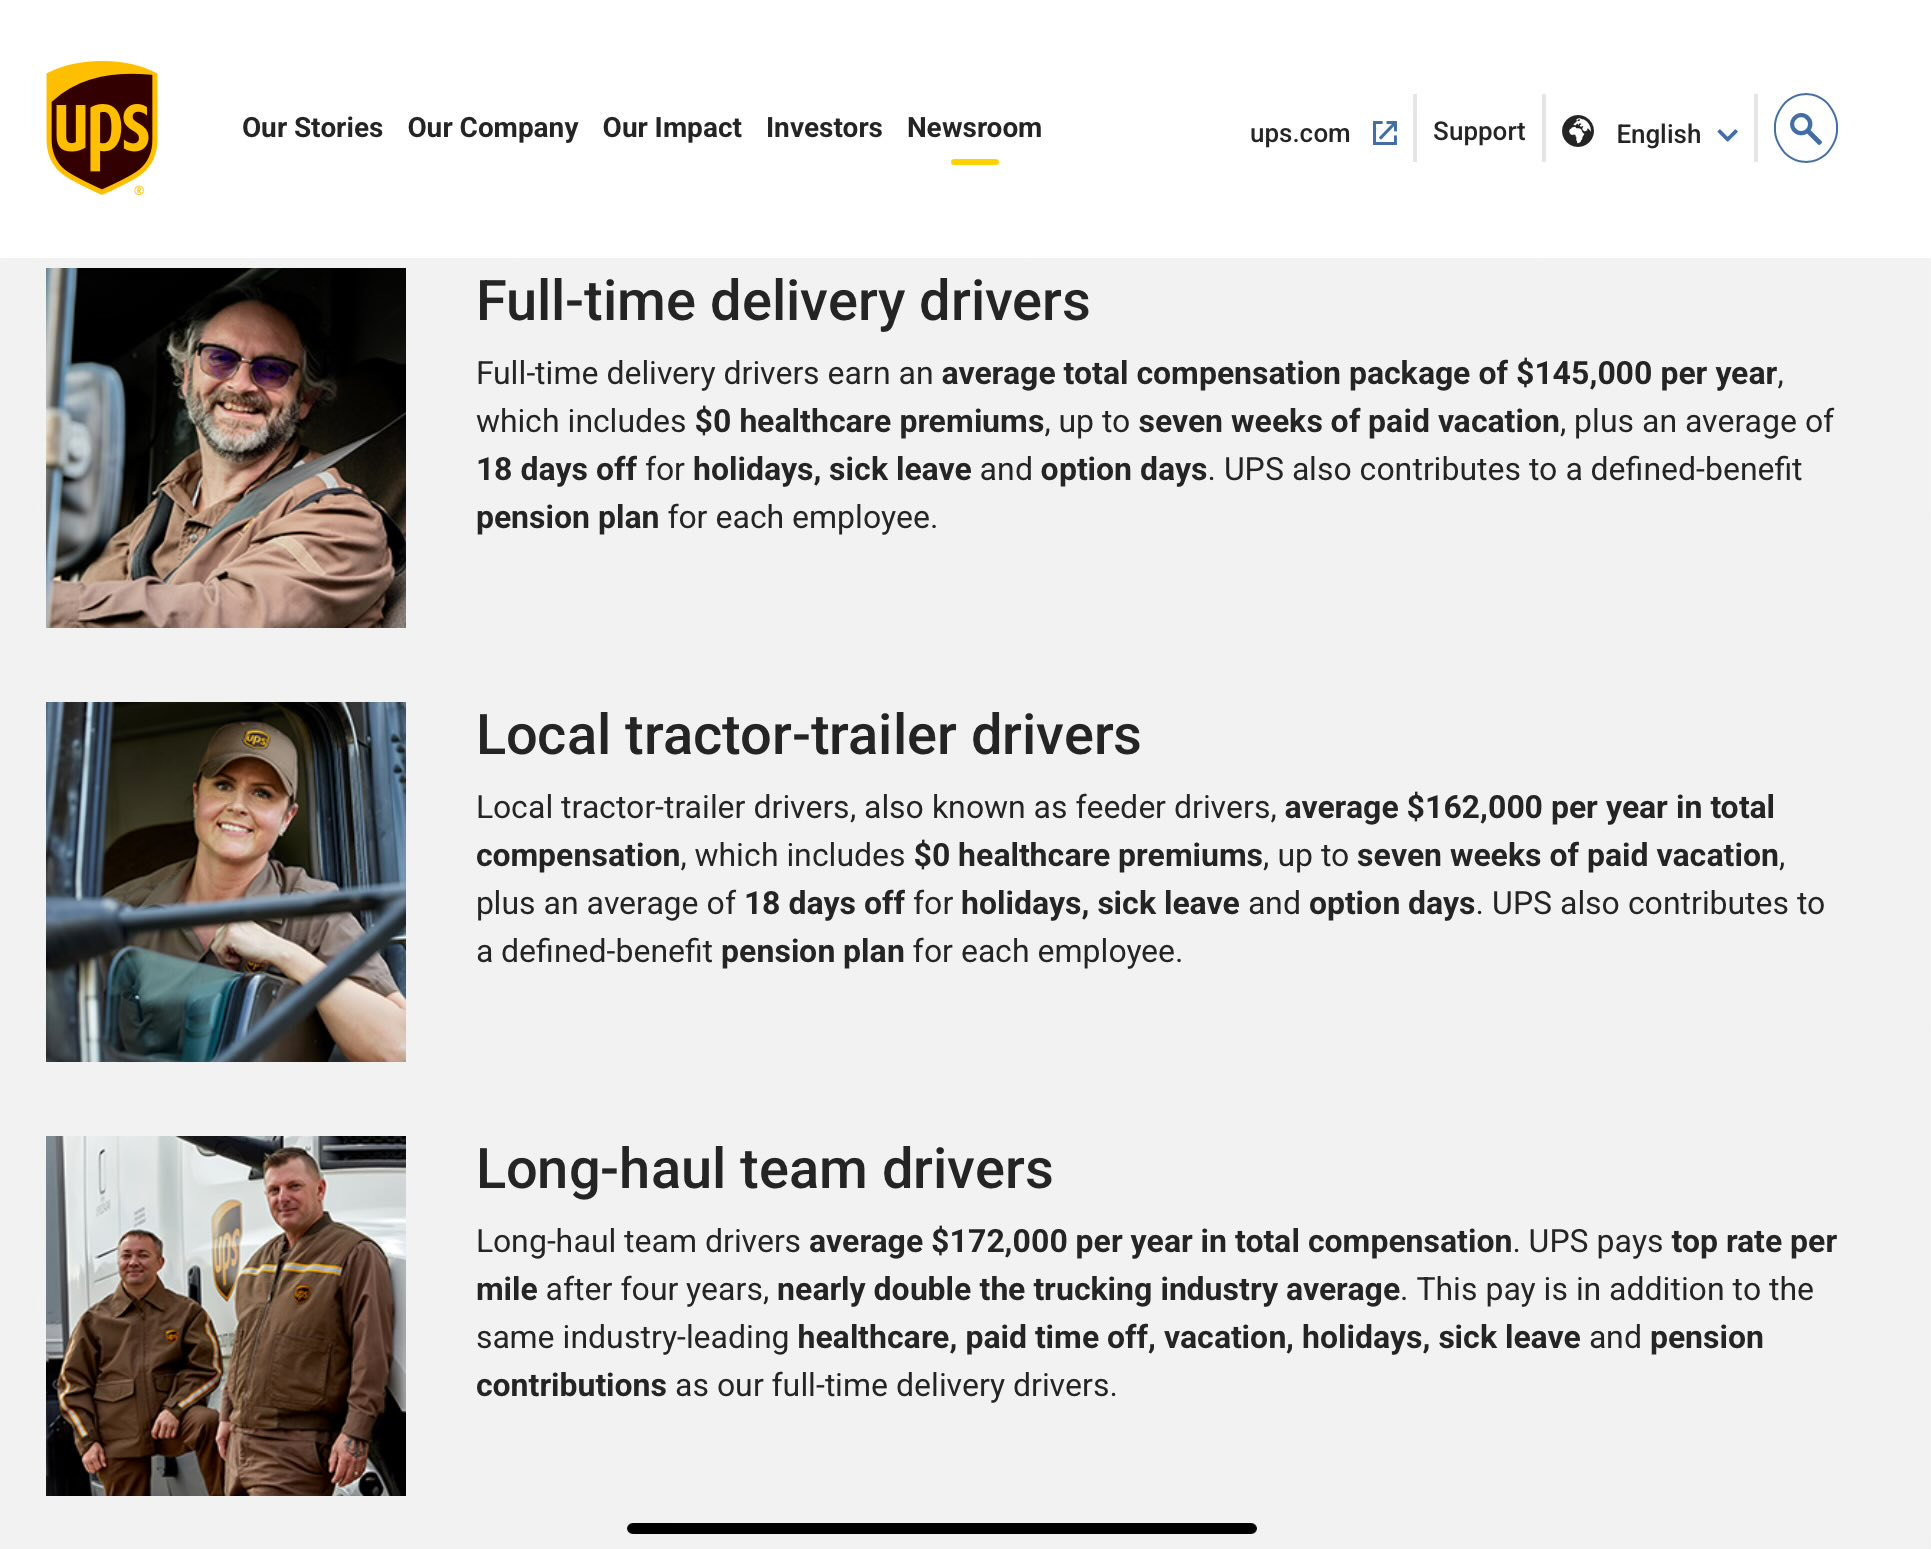Click the full-time delivery driver photo
Screen dimensions: 1931x1549
click(x=226, y=448)
